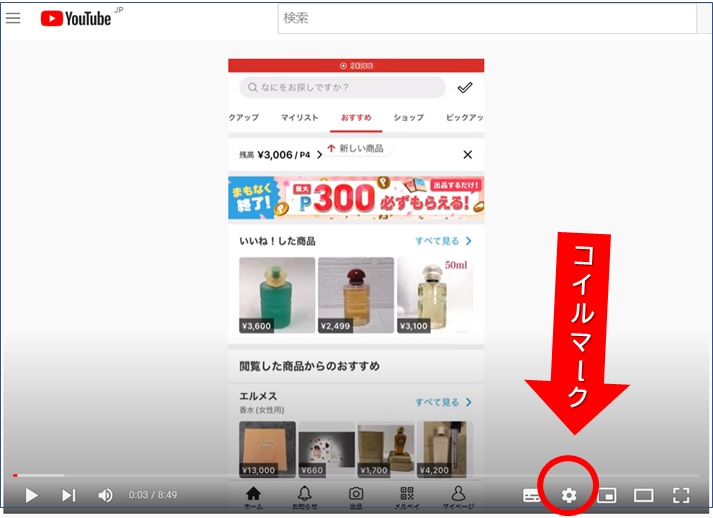Select the おすすめ tab
This screenshot has width=713, height=518.
355,118
